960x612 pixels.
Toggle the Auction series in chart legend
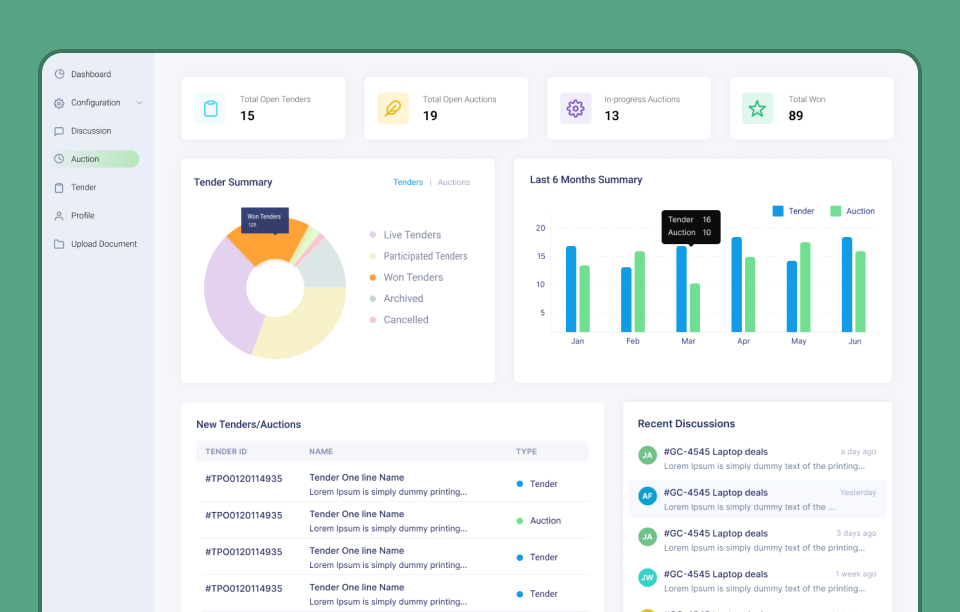pos(852,211)
